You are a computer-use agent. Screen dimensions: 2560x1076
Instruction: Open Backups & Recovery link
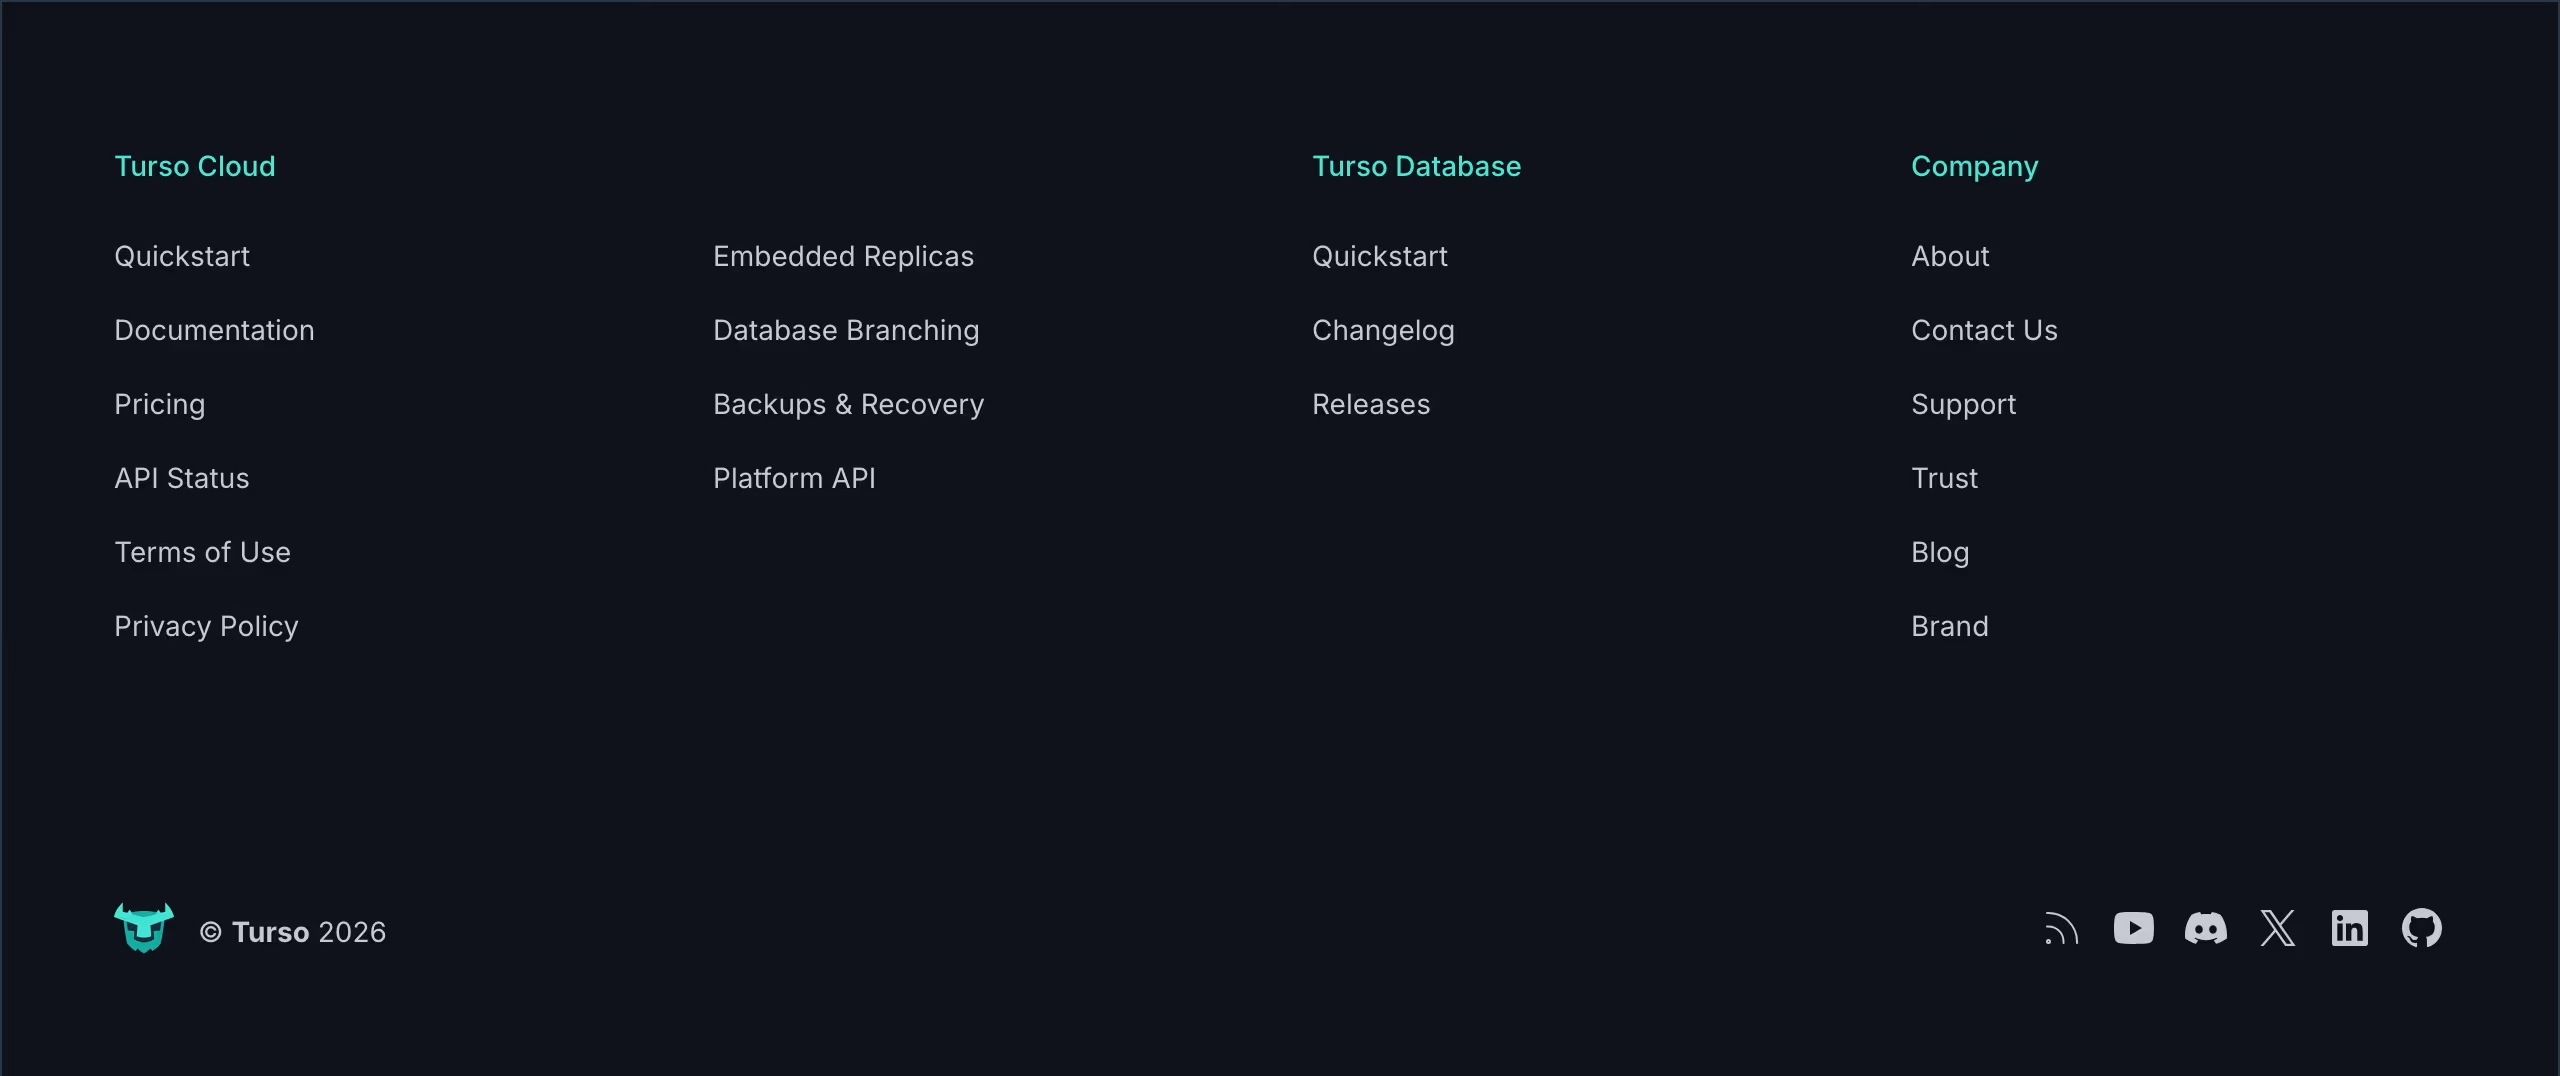[848, 405]
